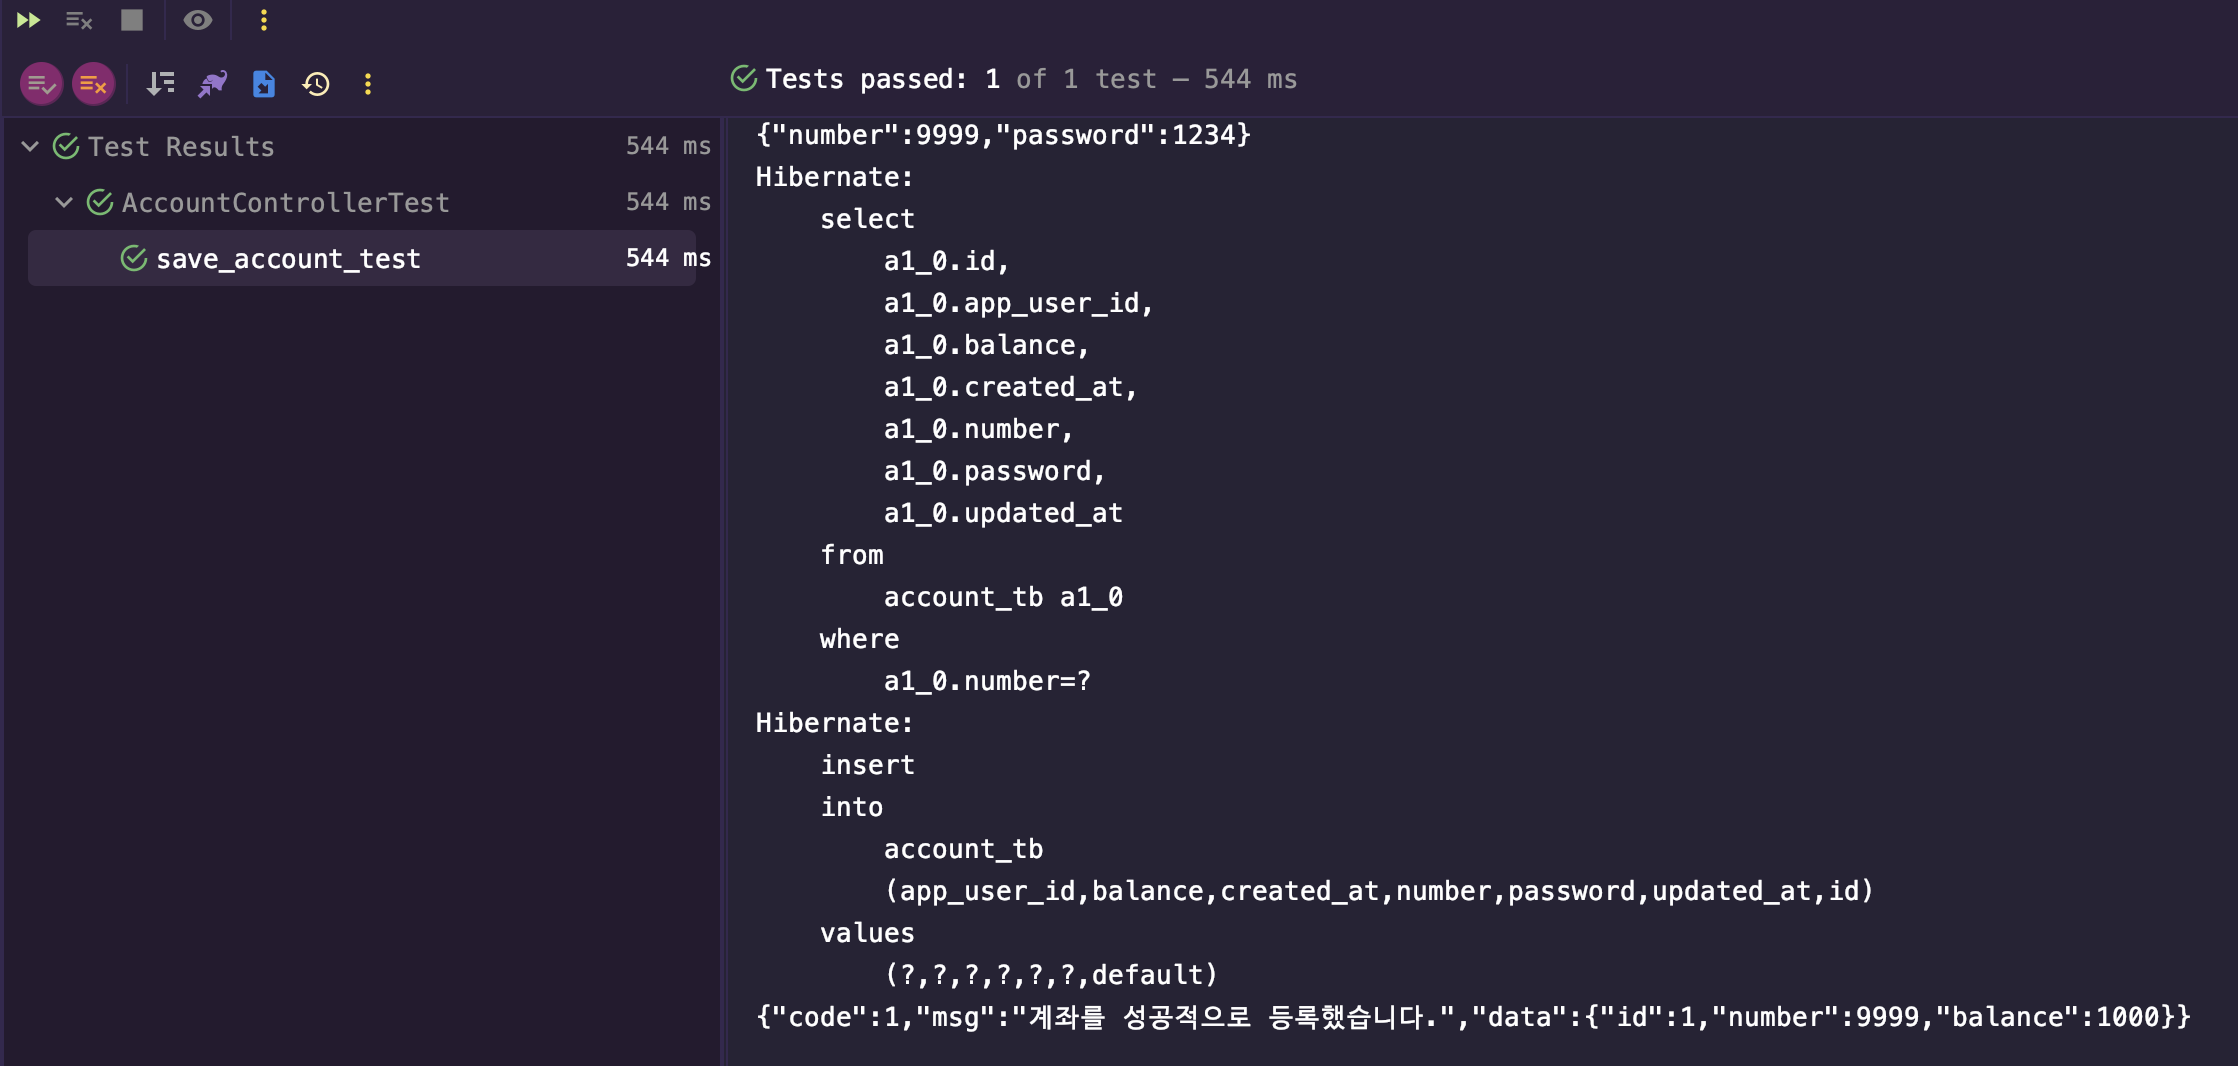This screenshot has height=1066, width=2238.
Task: Click the green check beside save_account_test
Action: point(134,259)
